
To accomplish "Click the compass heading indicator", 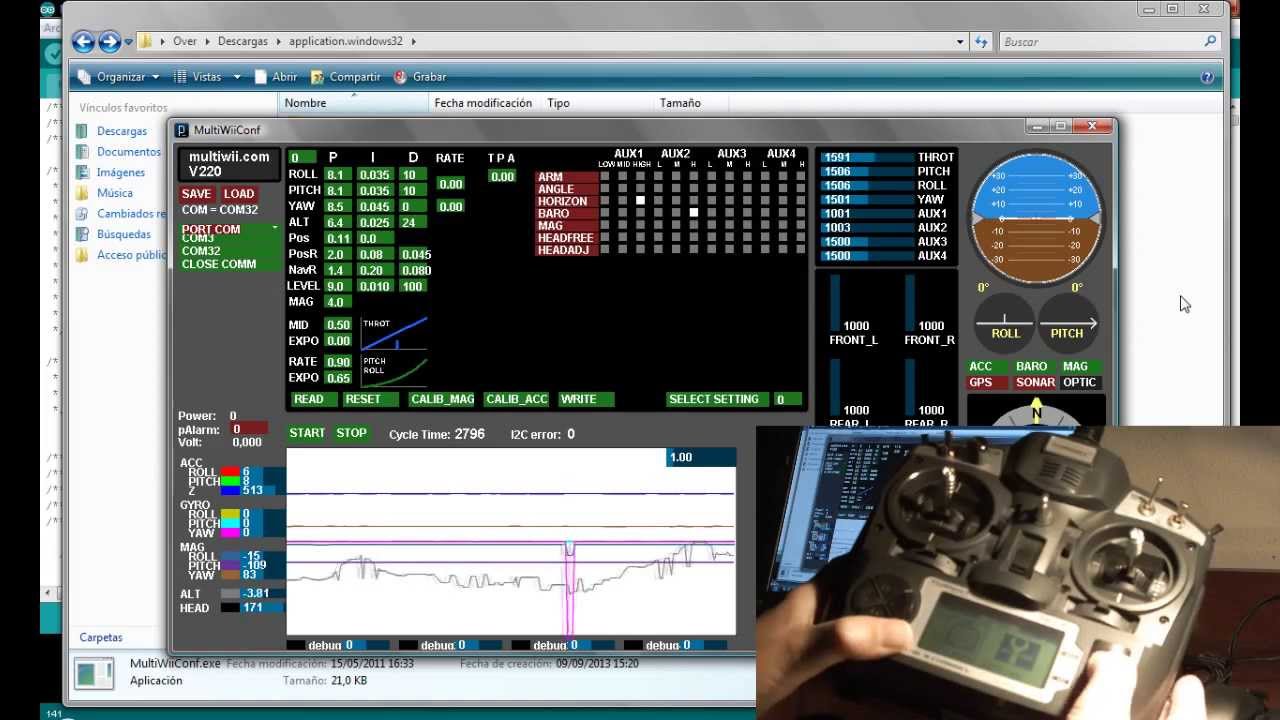I will [x=1036, y=412].
